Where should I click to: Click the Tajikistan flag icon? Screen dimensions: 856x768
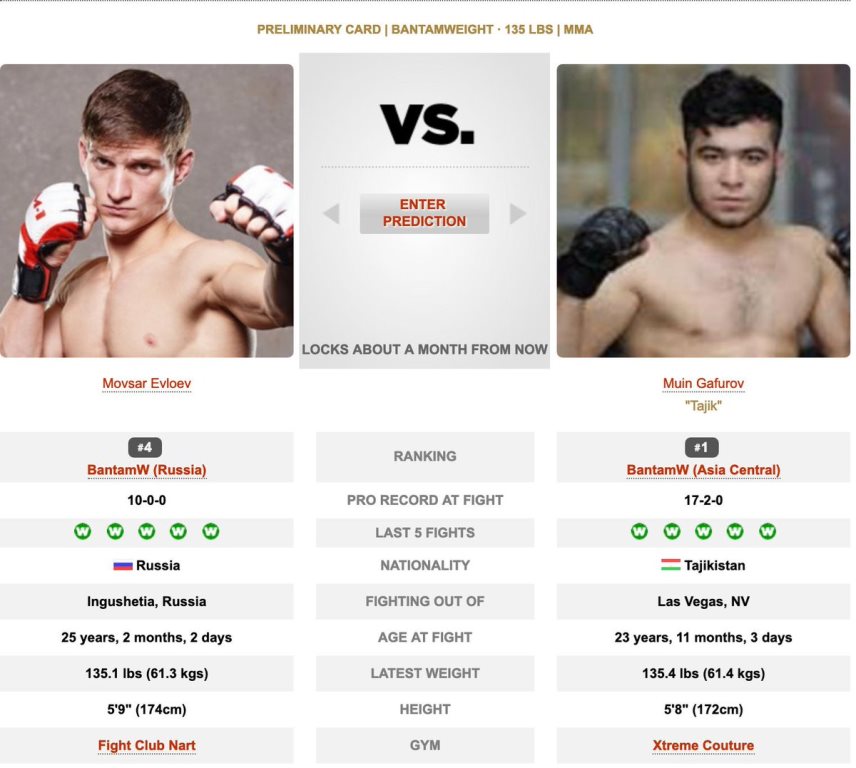tap(670, 565)
